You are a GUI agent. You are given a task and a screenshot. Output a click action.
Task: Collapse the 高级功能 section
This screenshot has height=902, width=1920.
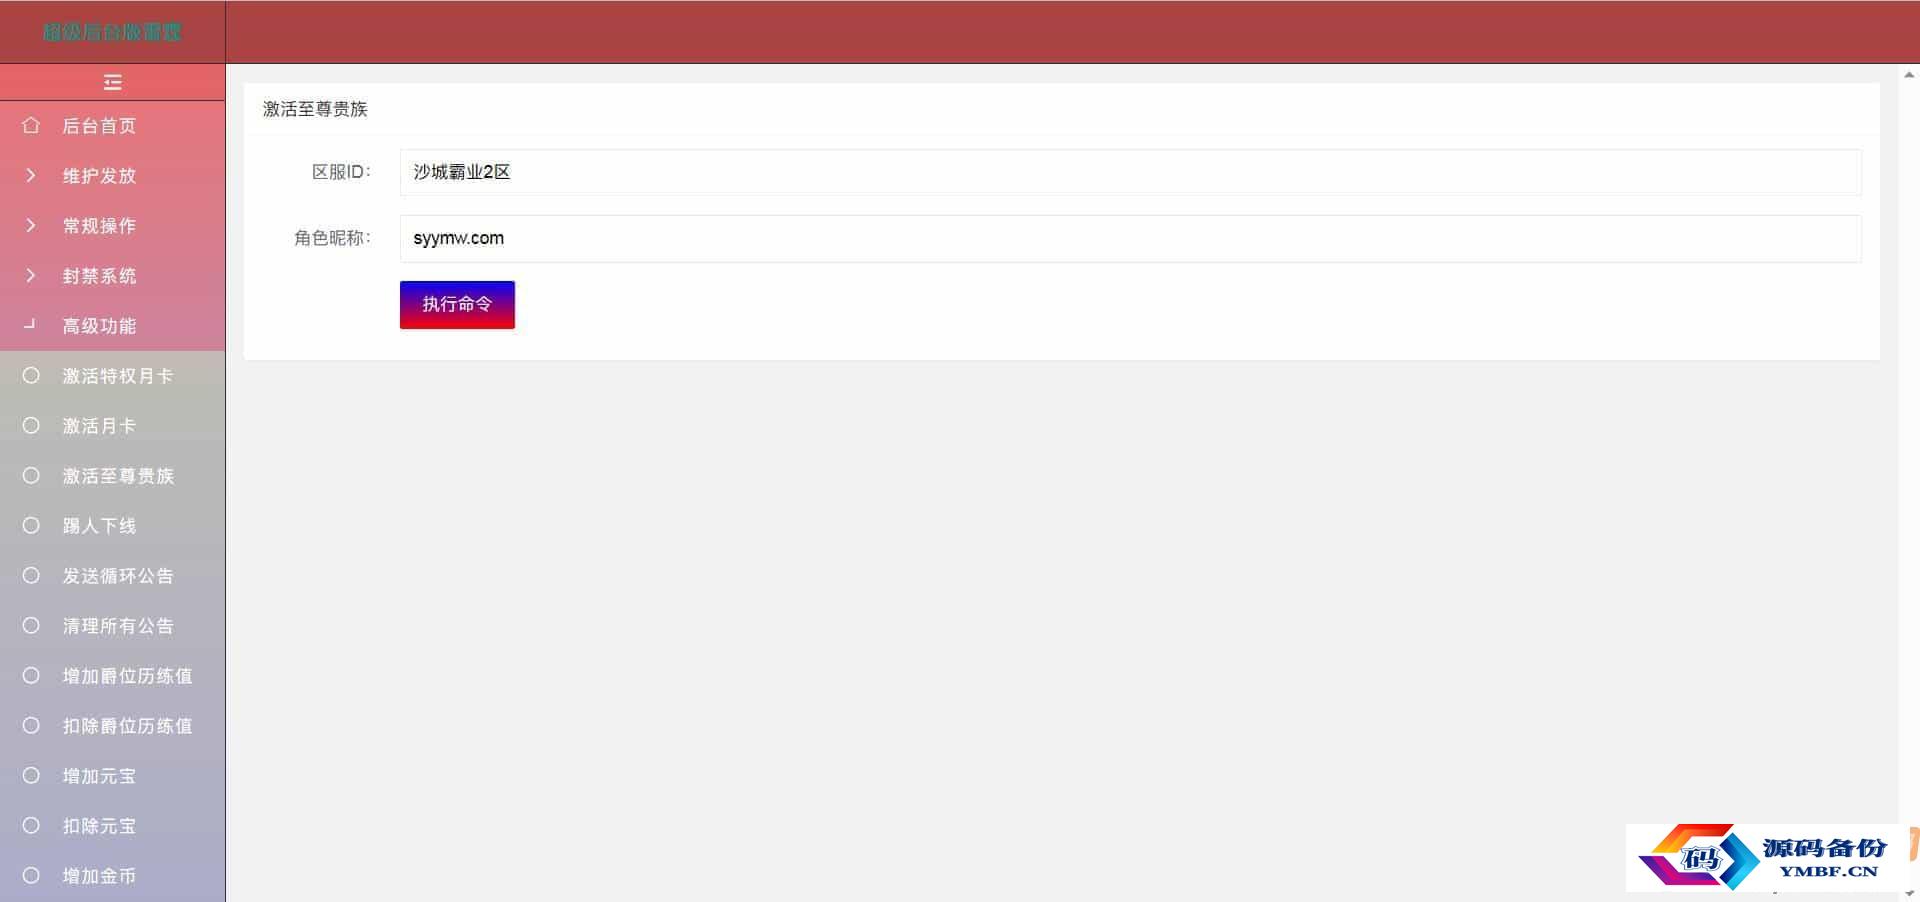coord(112,326)
